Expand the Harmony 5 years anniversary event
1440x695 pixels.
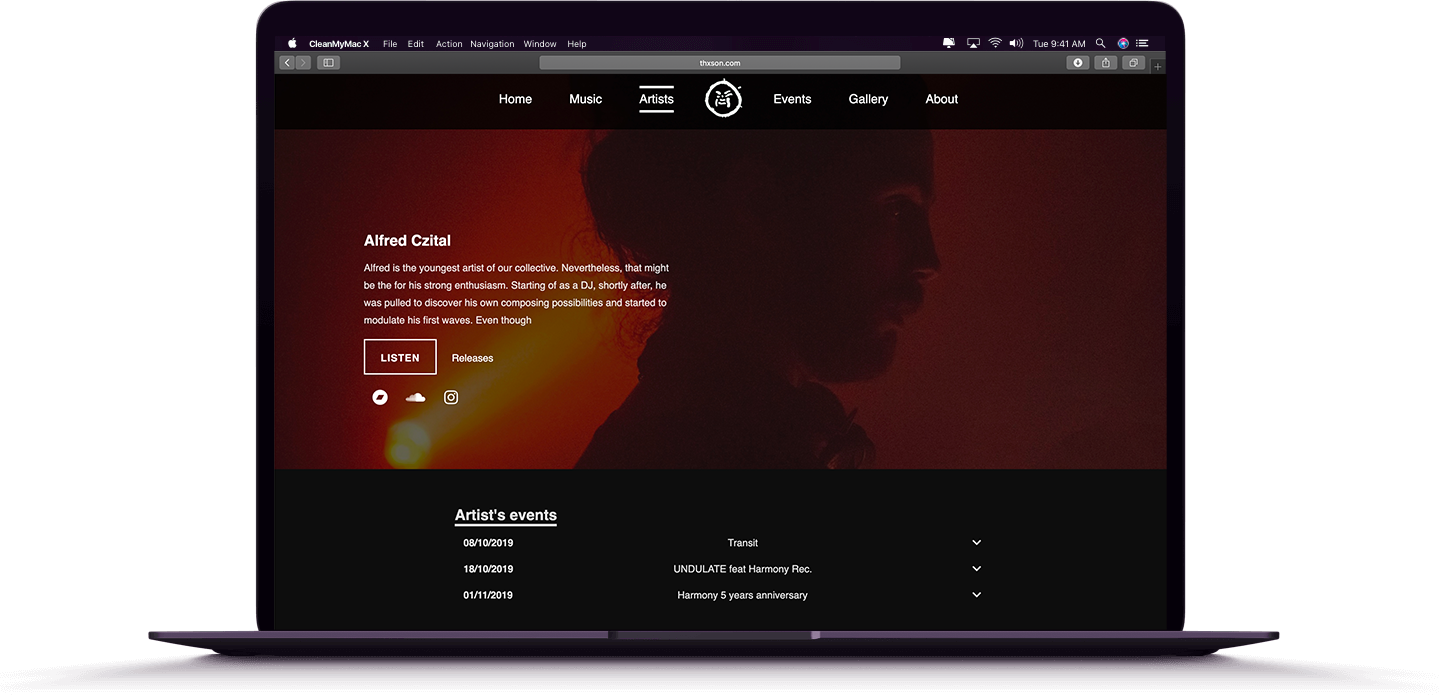coord(977,594)
